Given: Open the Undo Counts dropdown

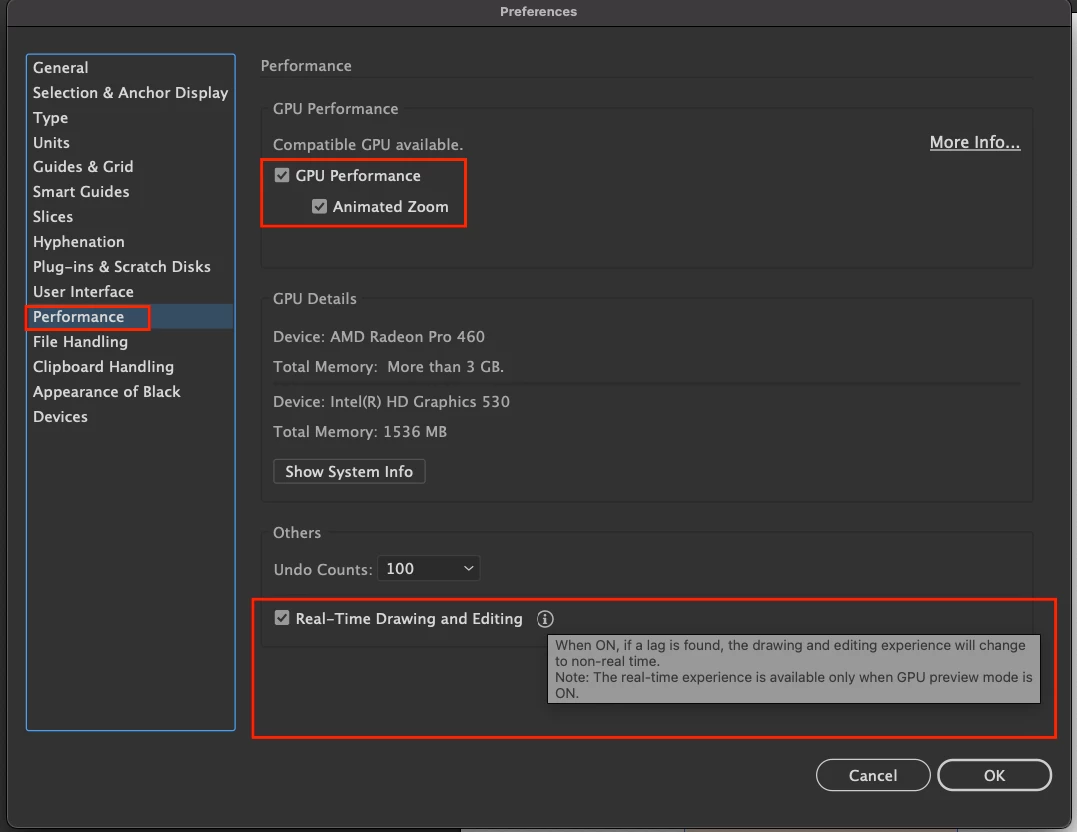Looking at the screenshot, I should [429, 568].
